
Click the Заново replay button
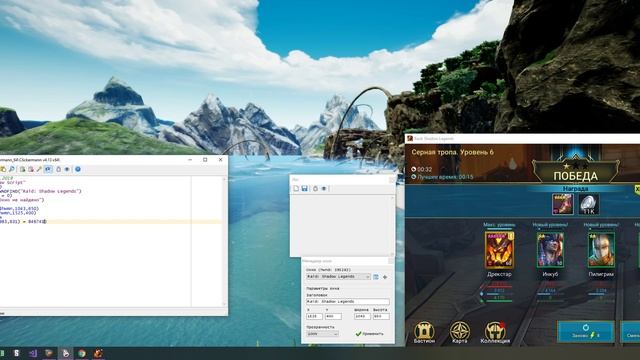click(x=586, y=331)
